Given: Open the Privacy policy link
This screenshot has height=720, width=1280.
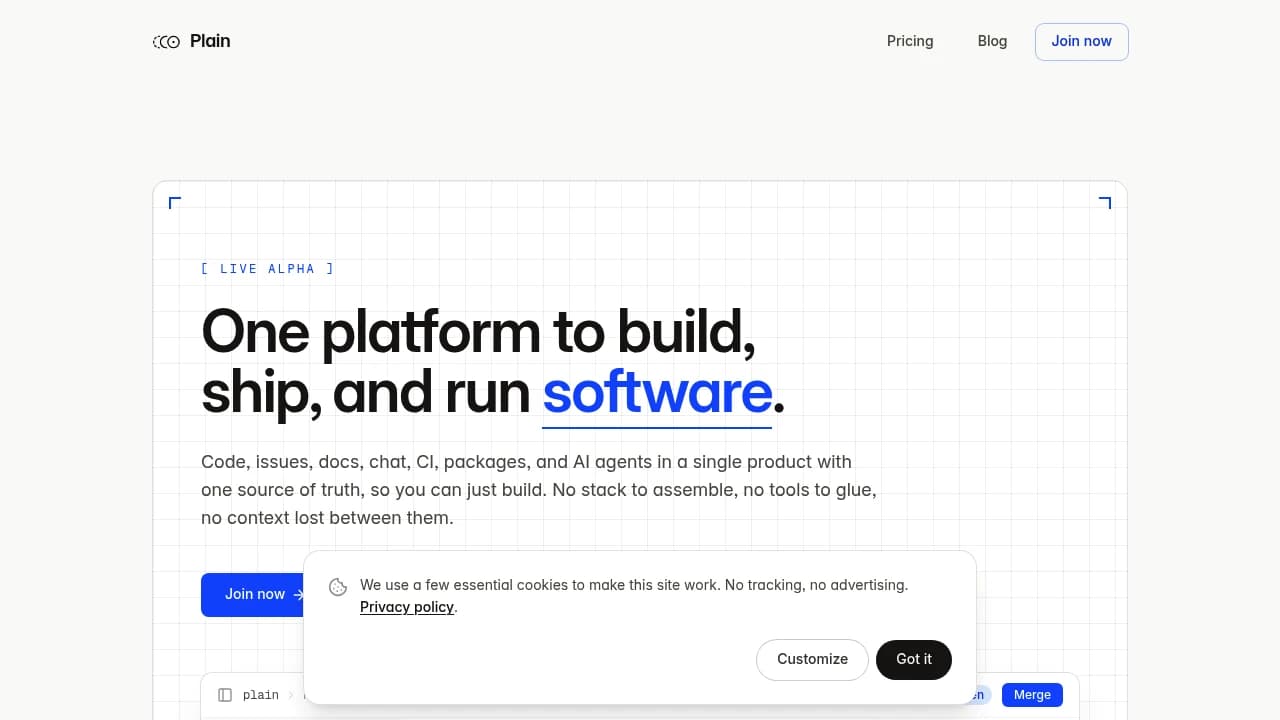Looking at the screenshot, I should [407, 607].
